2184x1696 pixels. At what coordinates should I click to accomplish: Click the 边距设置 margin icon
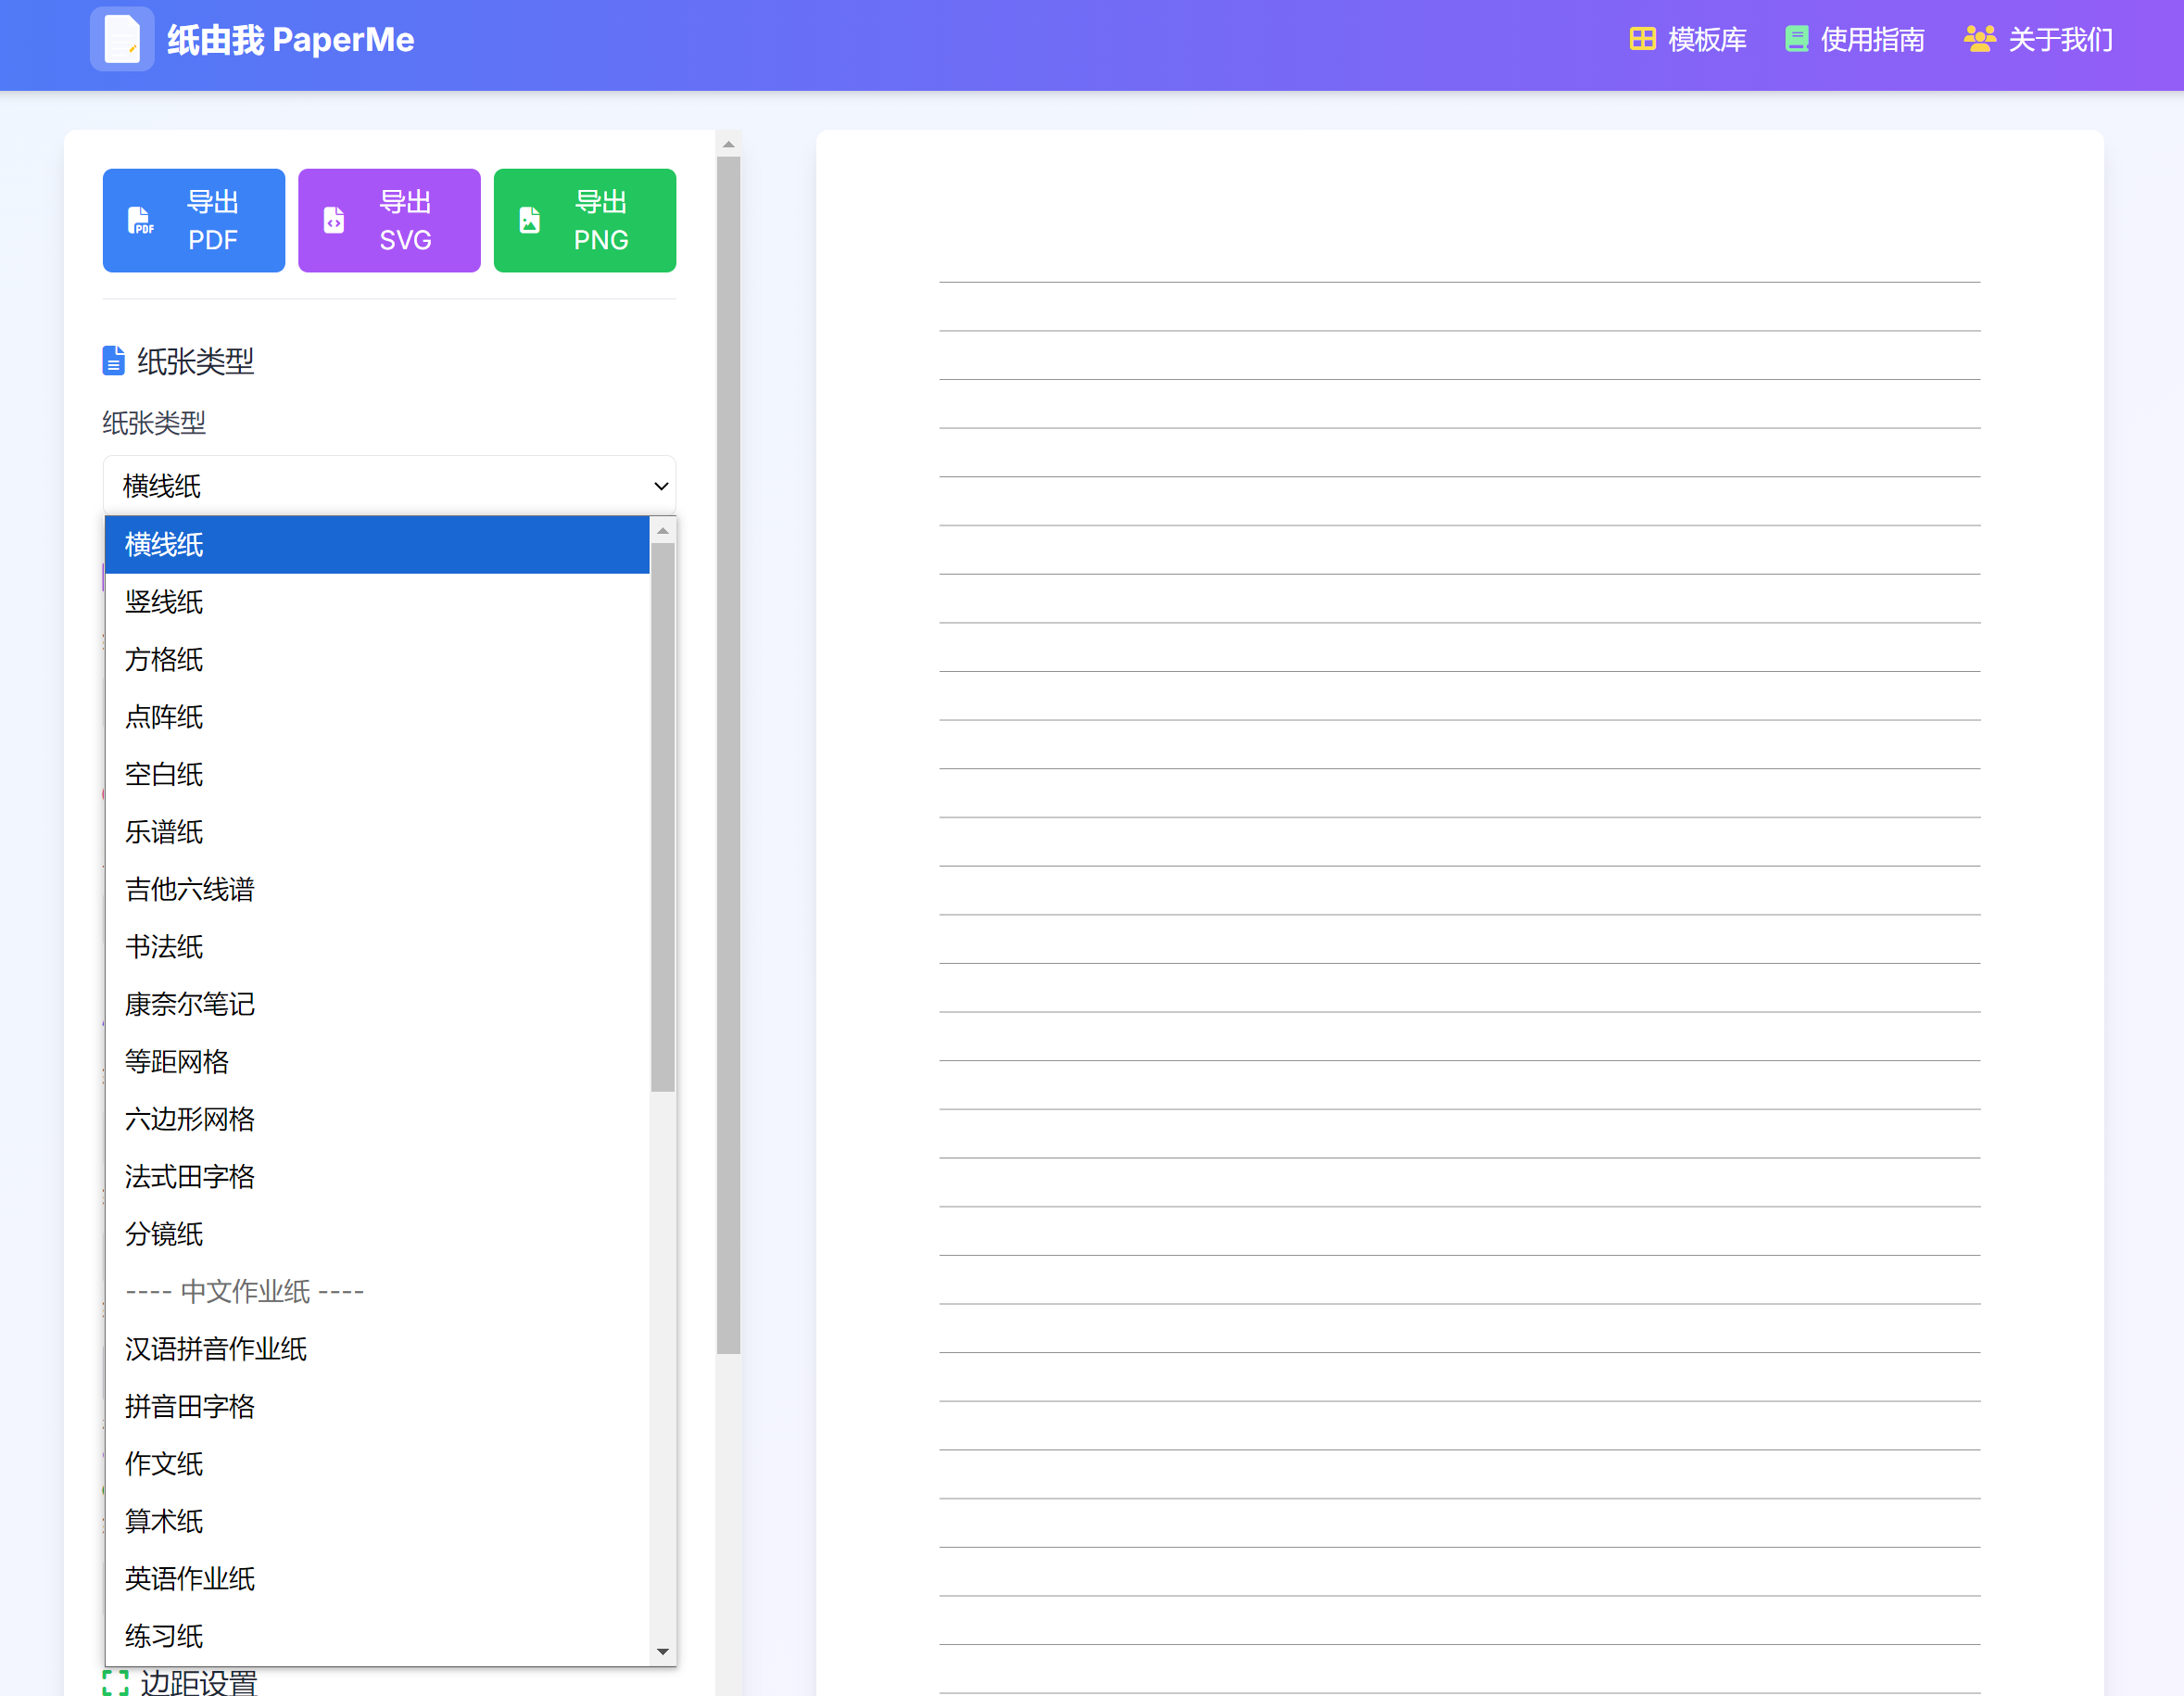[x=116, y=1683]
